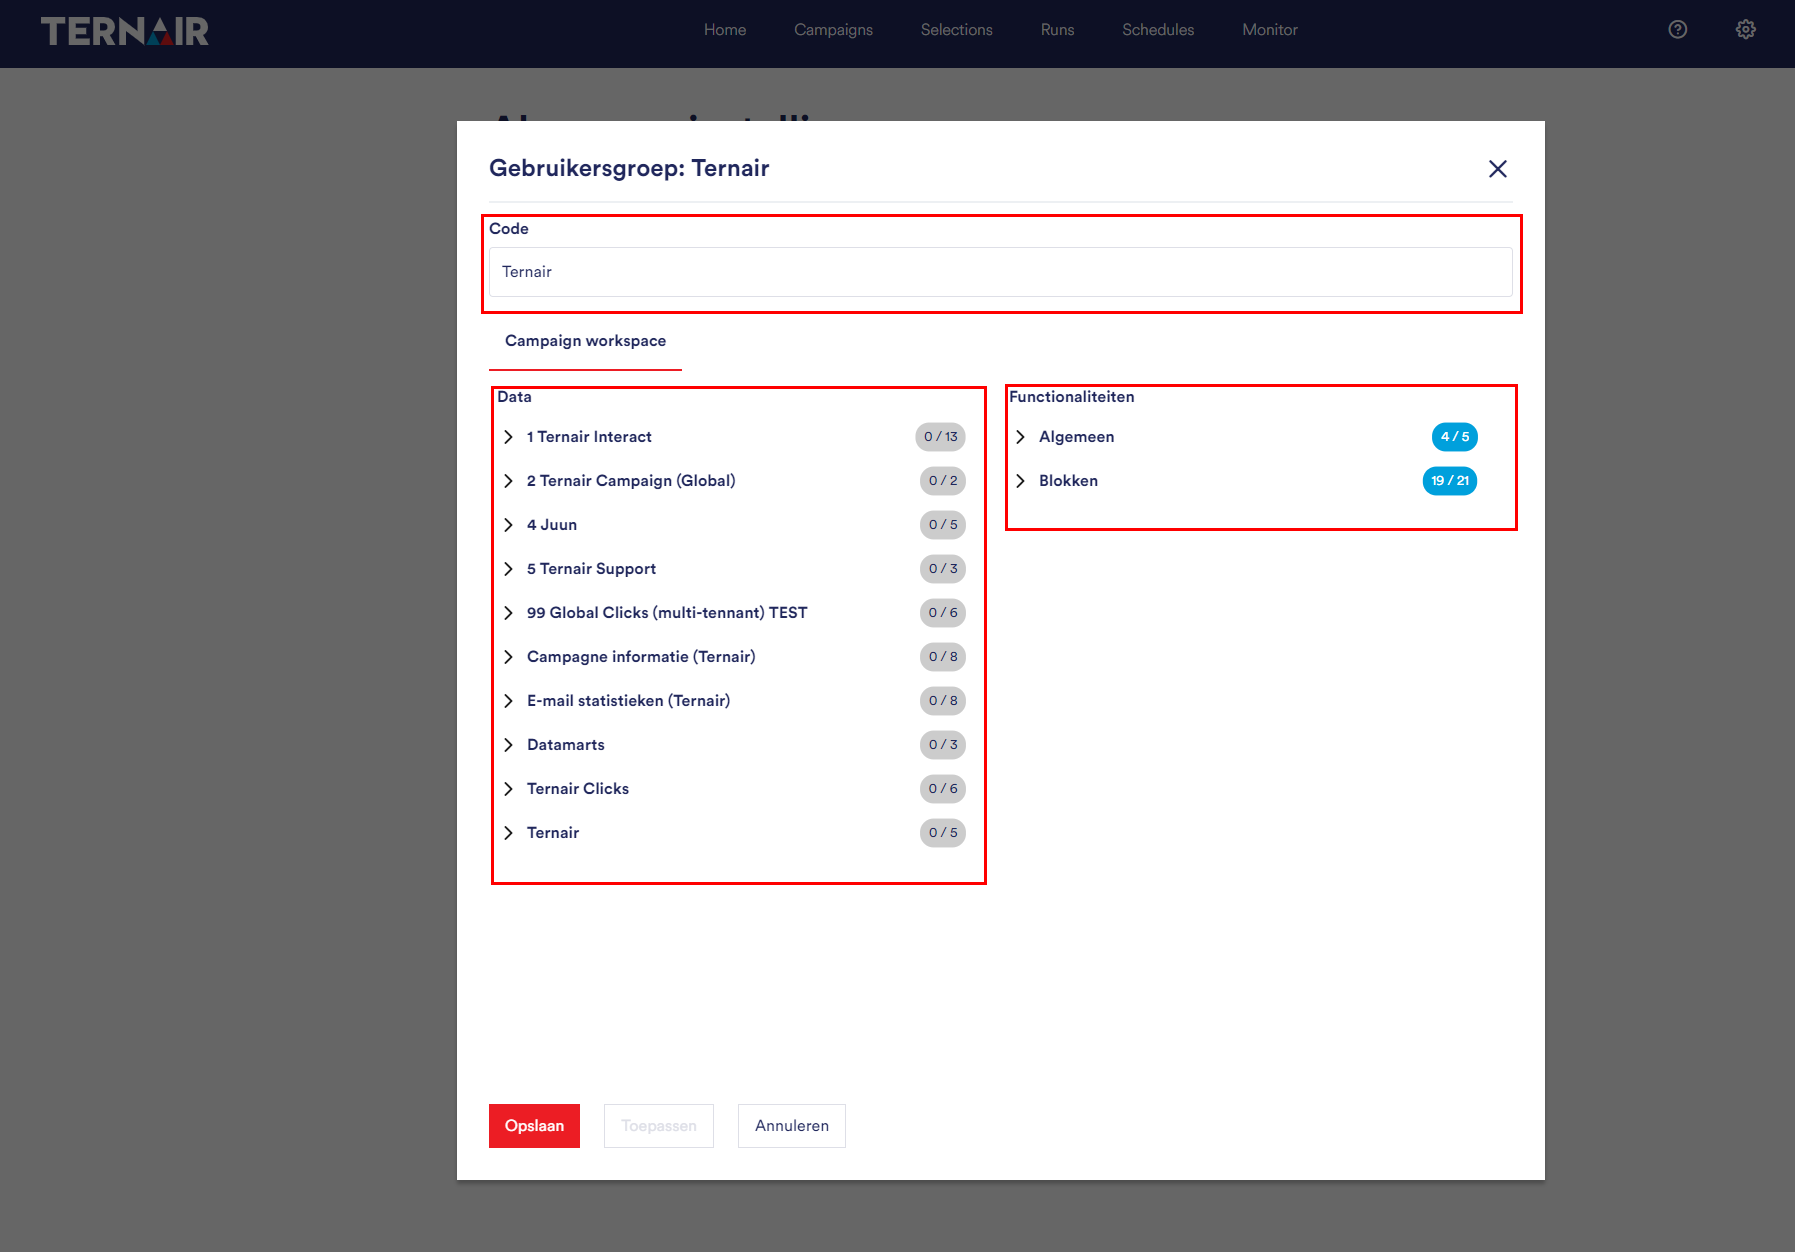1795x1252 pixels.
Task: Open the Selections menu item
Action: (957, 30)
